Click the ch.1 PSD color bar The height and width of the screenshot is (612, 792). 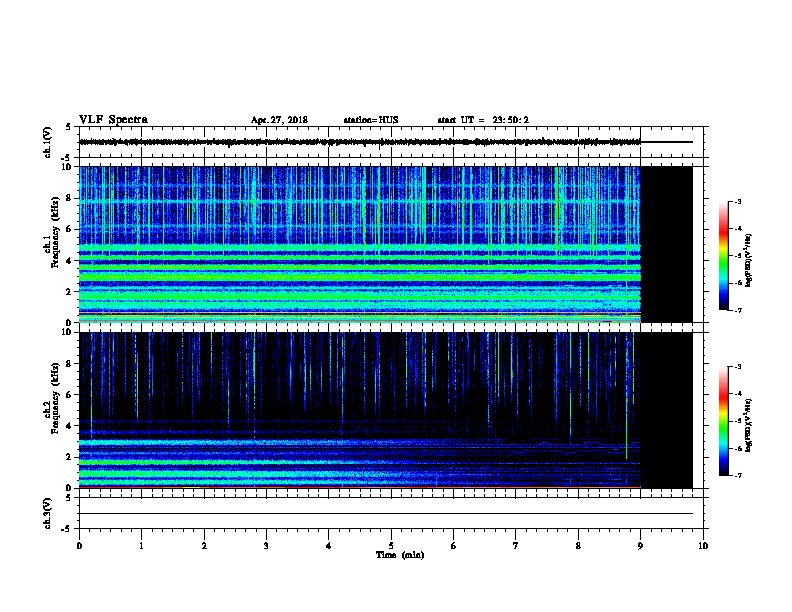(724, 256)
